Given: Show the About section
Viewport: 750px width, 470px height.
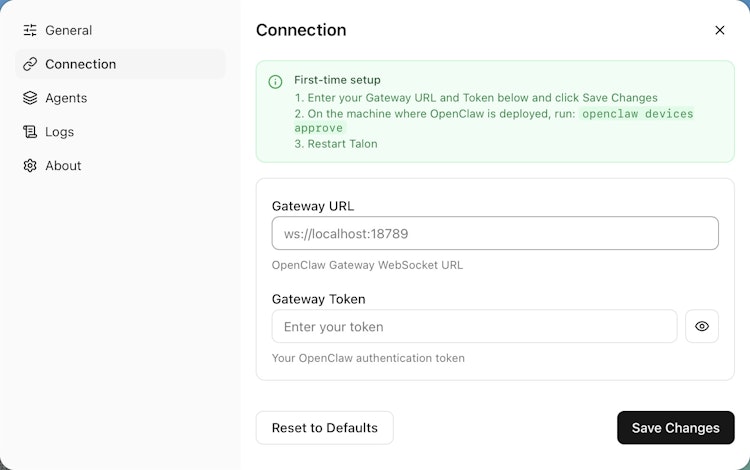Looking at the screenshot, I should point(63,166).
